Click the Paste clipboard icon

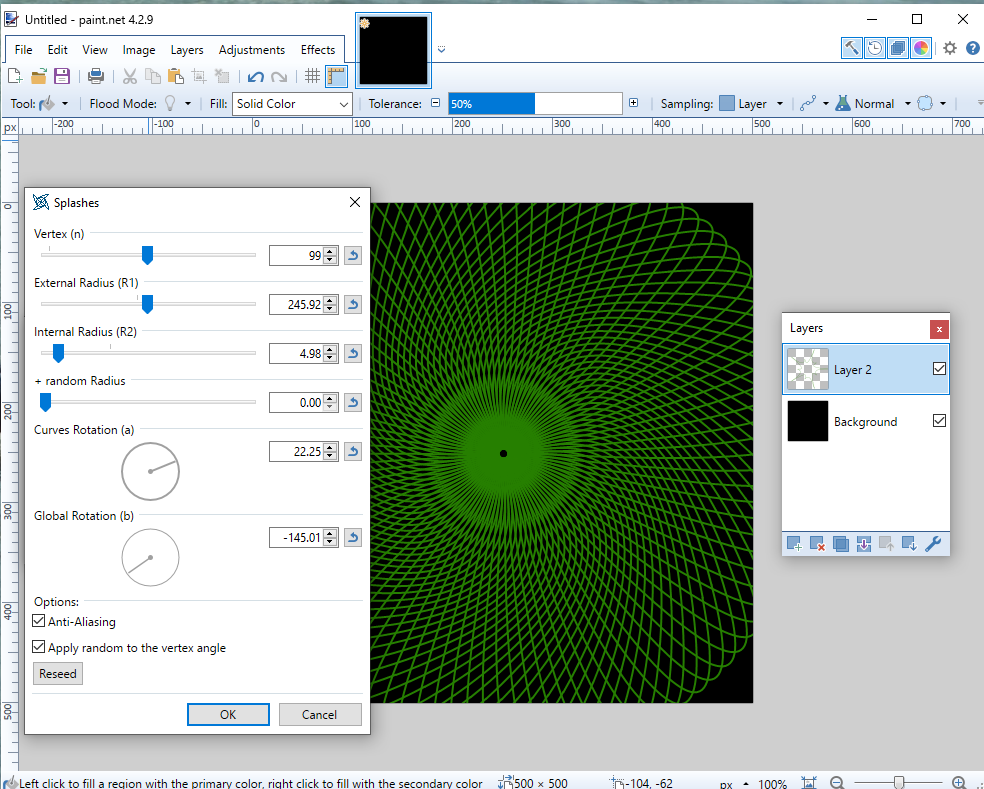pyautogui.click(x=176, y=77)
